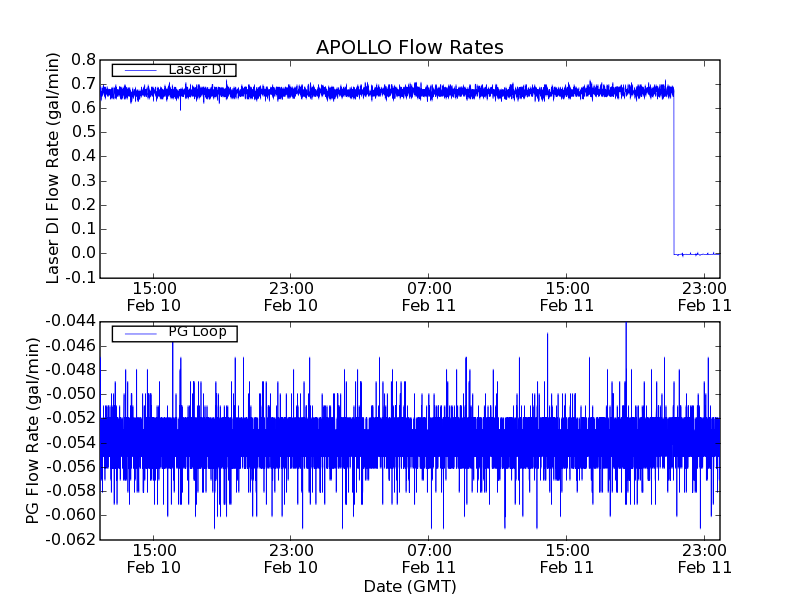Click the '15:00 Feb 11' label under top chart

(x=567, y=297)
